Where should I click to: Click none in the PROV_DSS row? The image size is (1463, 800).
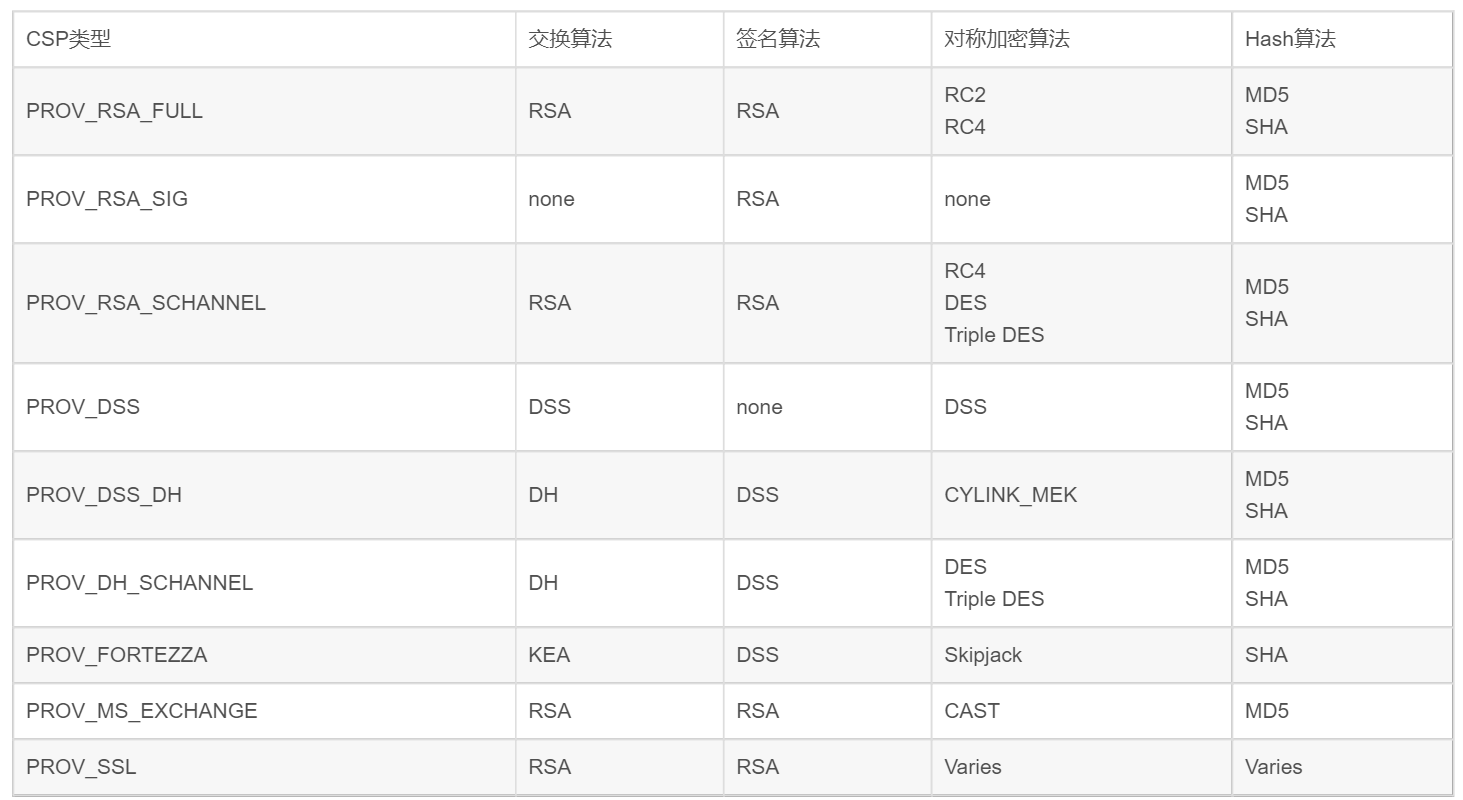click(x=759, y=407)
